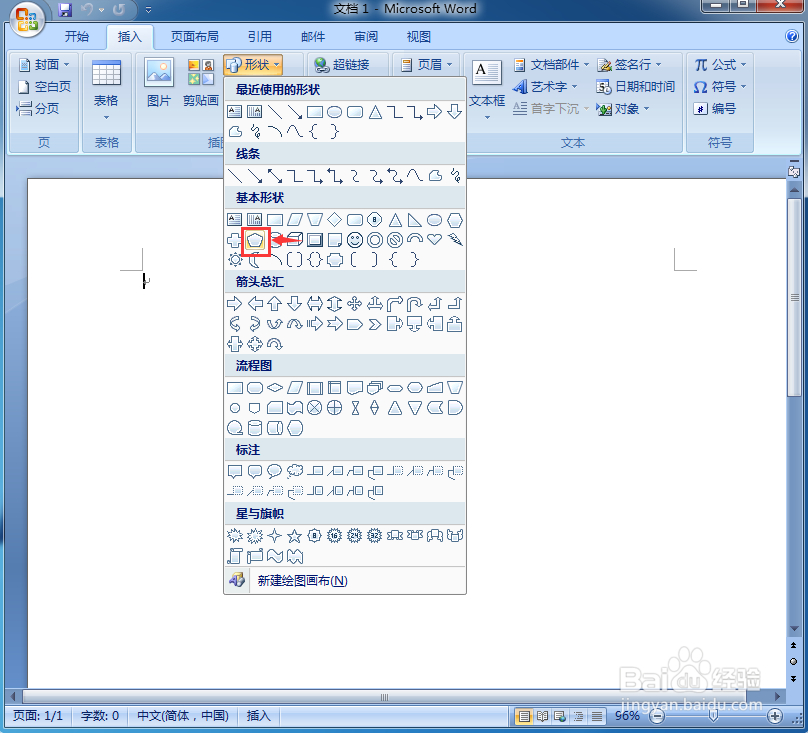Open the Text Box dropdown
Viewport: 808px width, 733px height.
[x=487, y=90]
